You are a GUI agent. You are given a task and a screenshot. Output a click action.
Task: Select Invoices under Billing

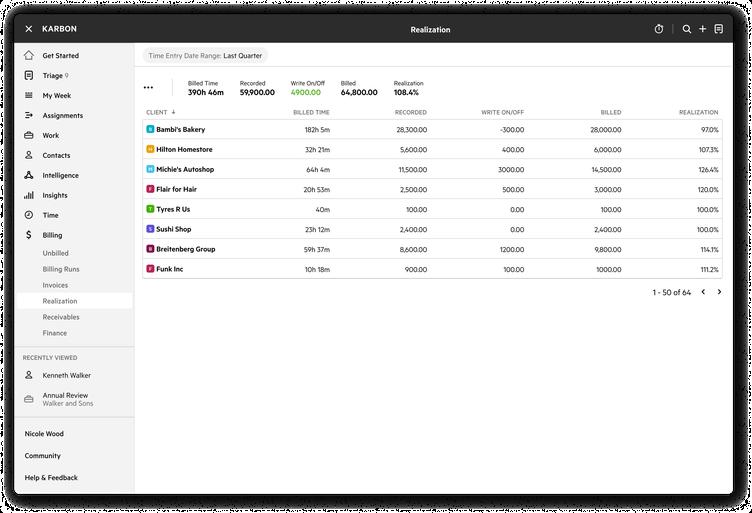[55, 285]
